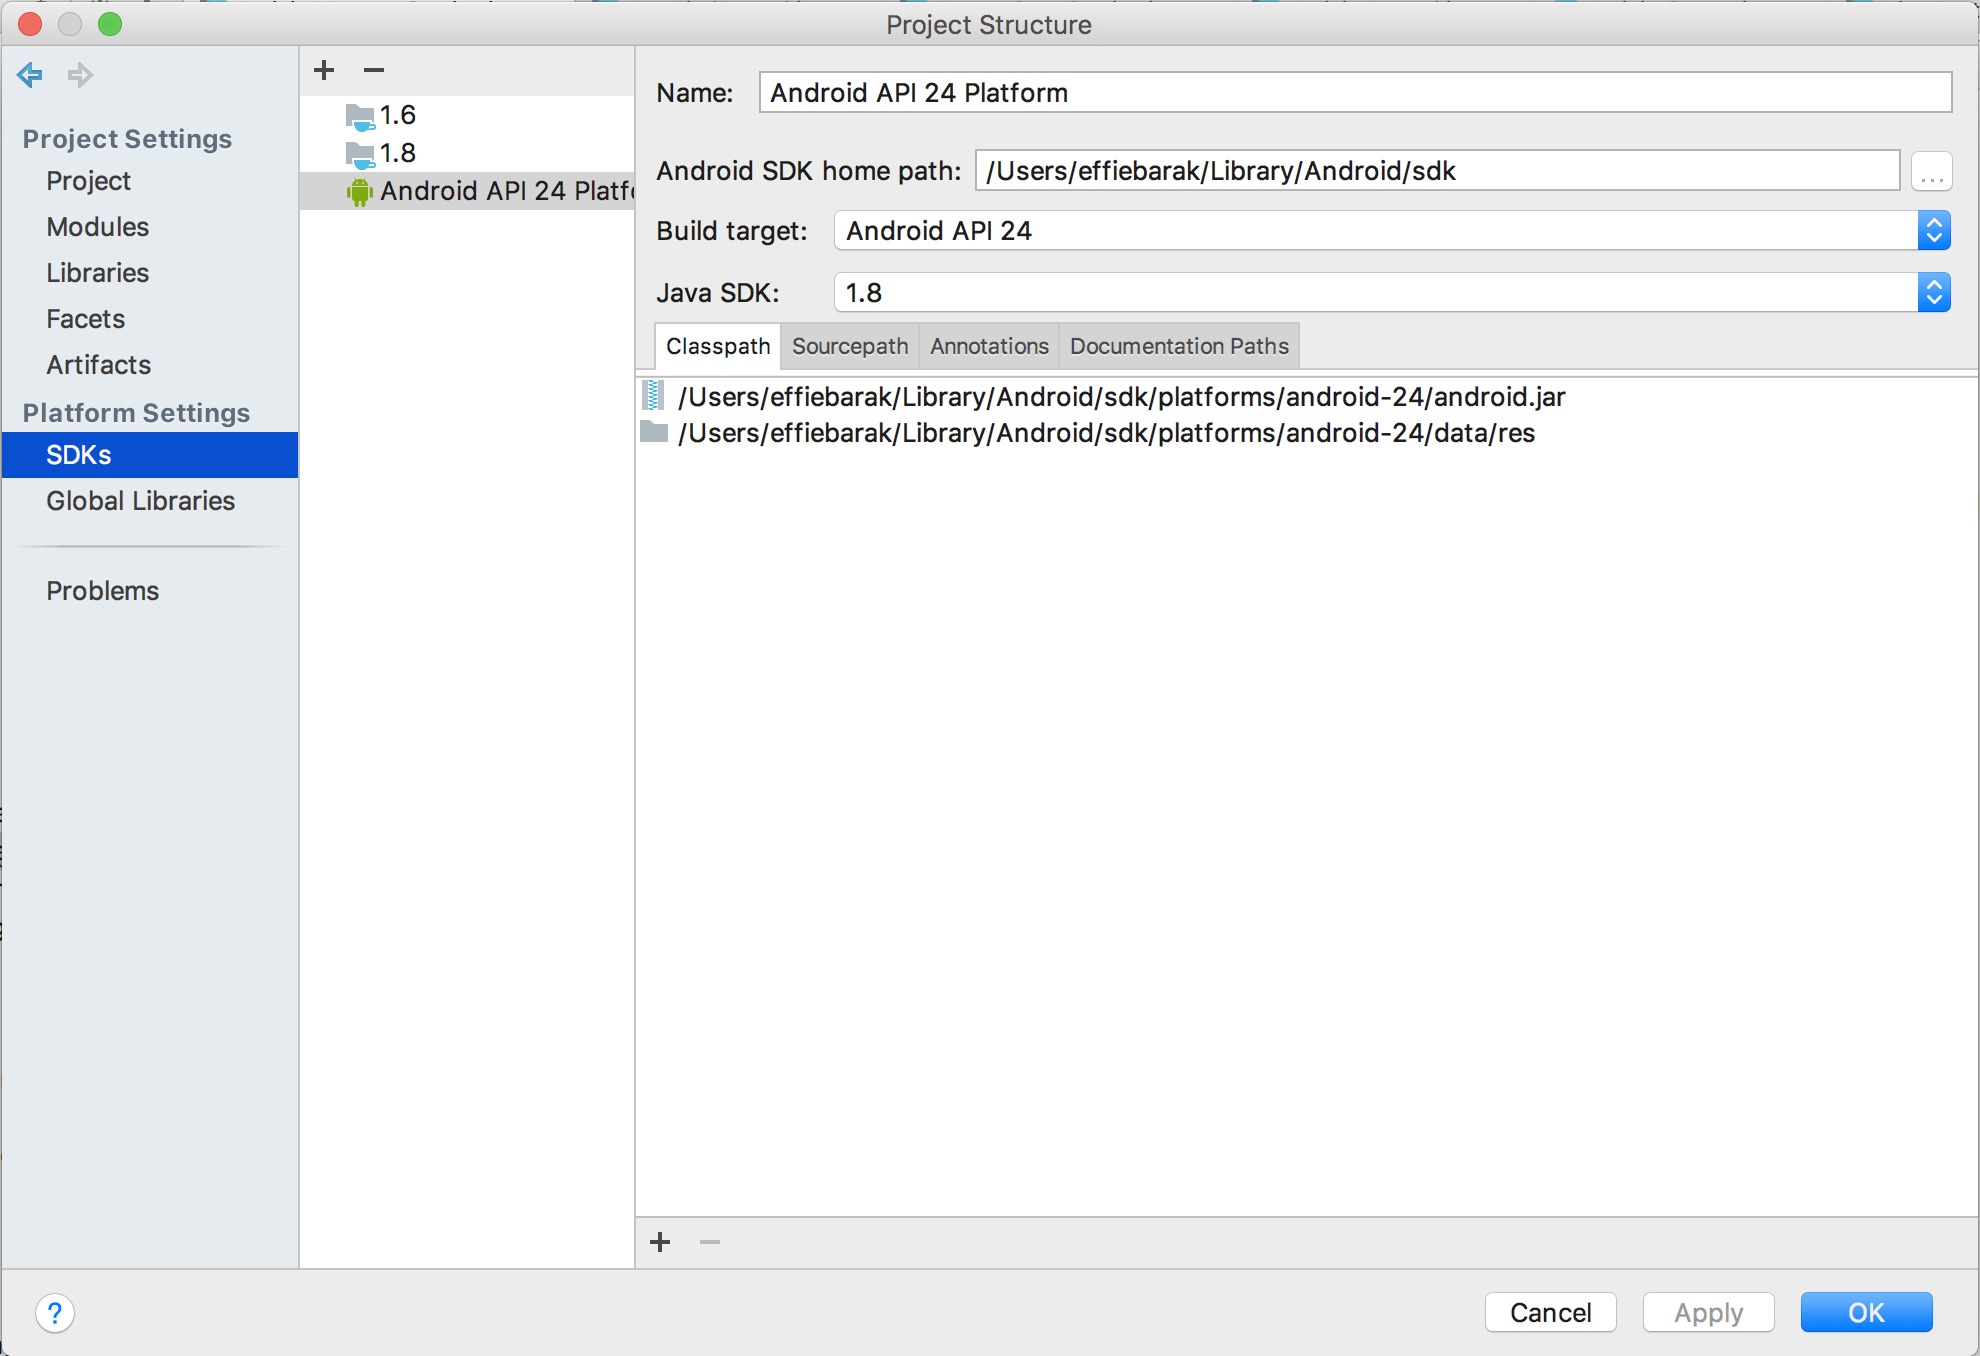1980x1356 pixels.
Task: Remove classpath entry with bottom minus
Action: 710,1242
